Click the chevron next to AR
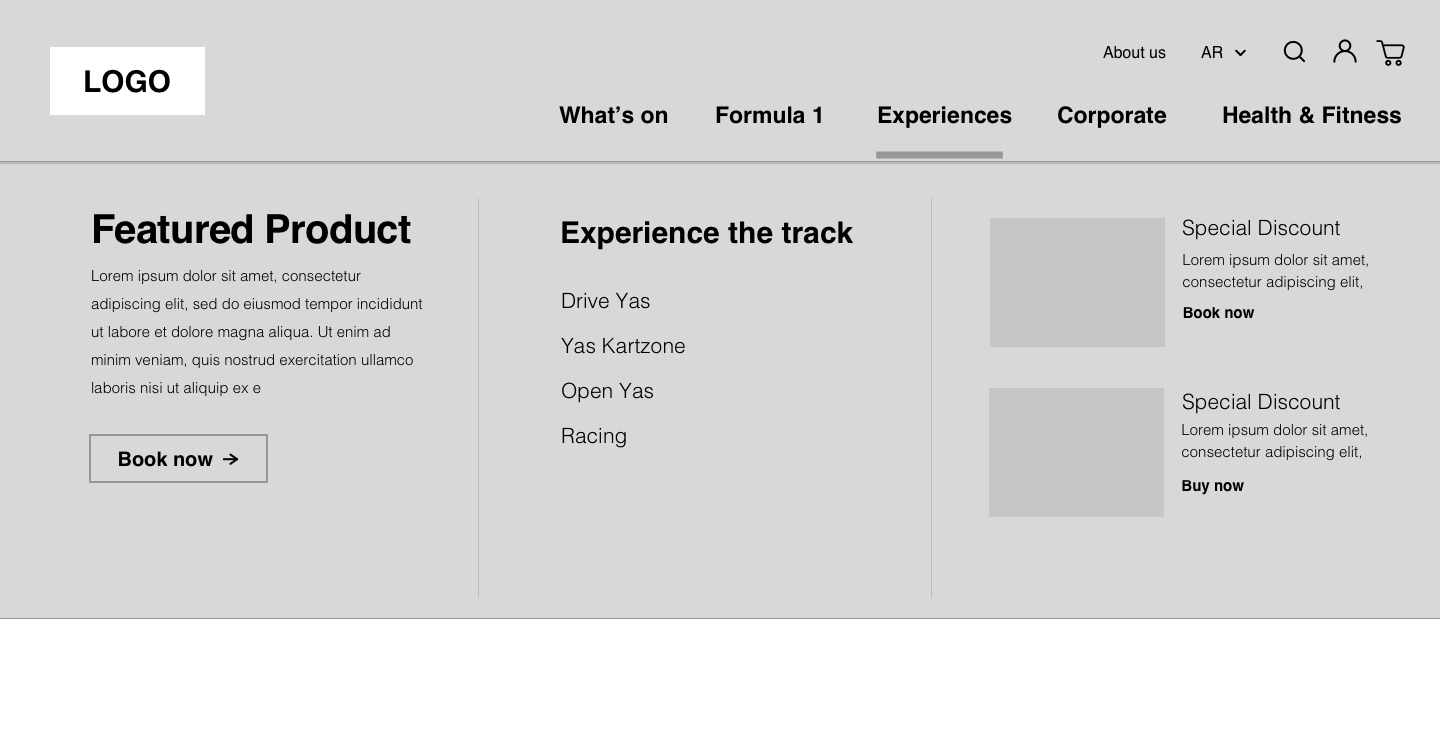 tap(1240, 53)
